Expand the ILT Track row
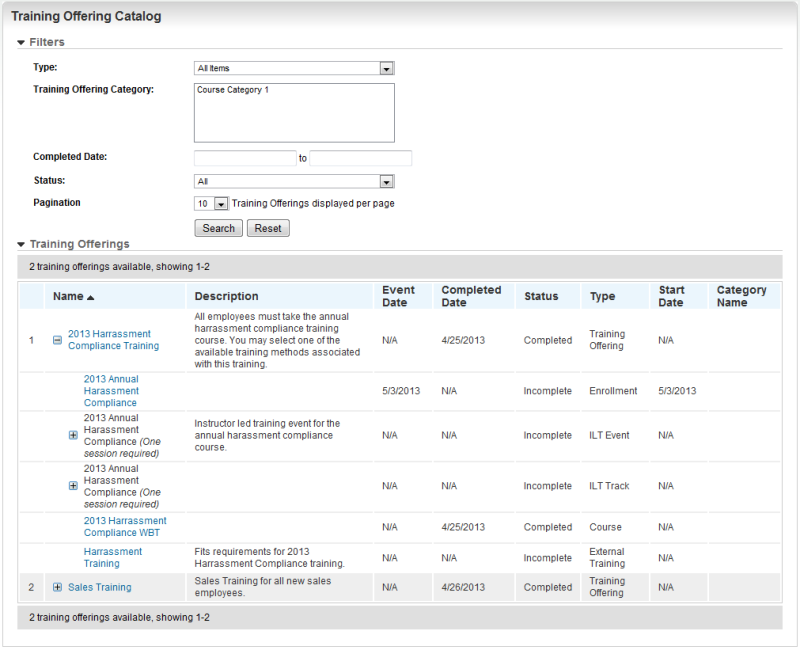This screenshot has height=650, width=800. pos(73,486)
